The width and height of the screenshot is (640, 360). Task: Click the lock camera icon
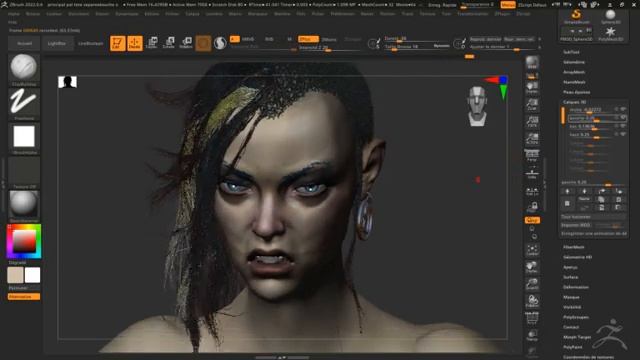(532, 207)
